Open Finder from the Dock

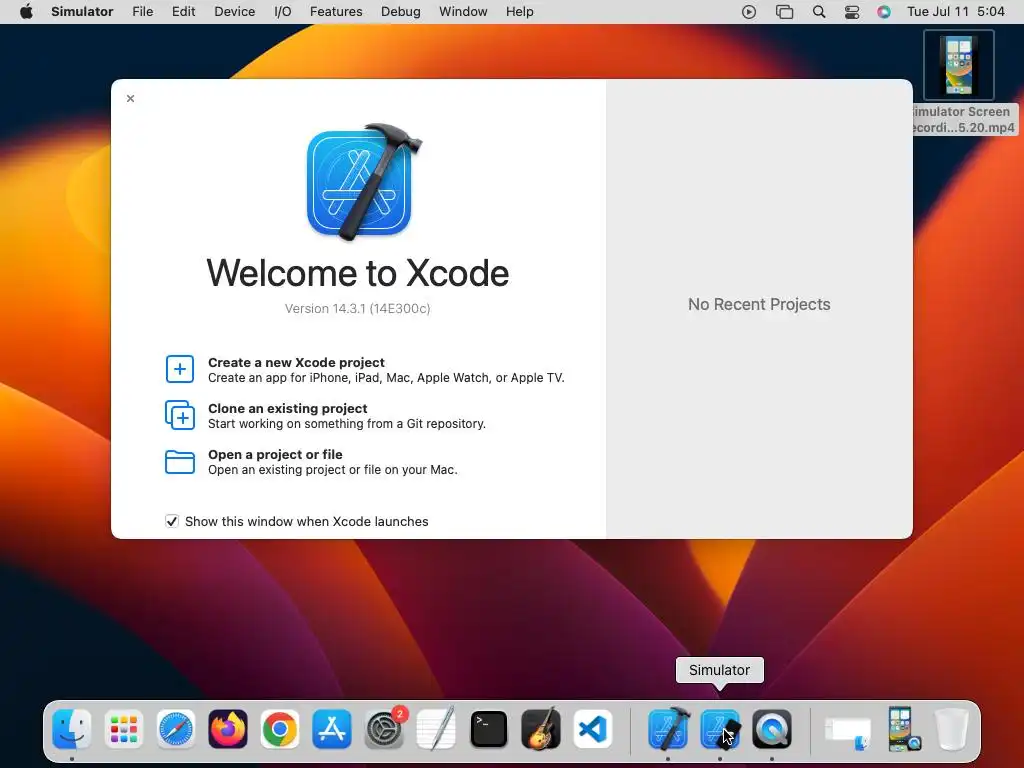(72, 729)
